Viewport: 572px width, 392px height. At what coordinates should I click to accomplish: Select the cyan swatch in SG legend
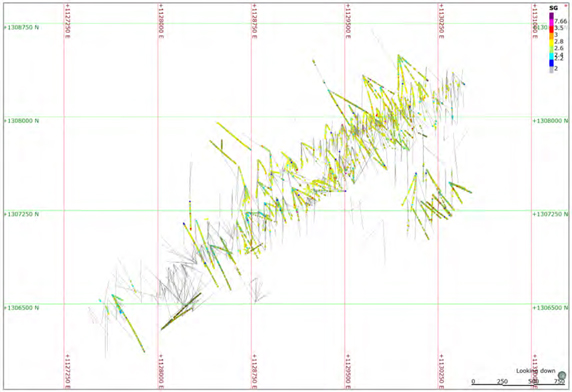click(x=552, y=56)
